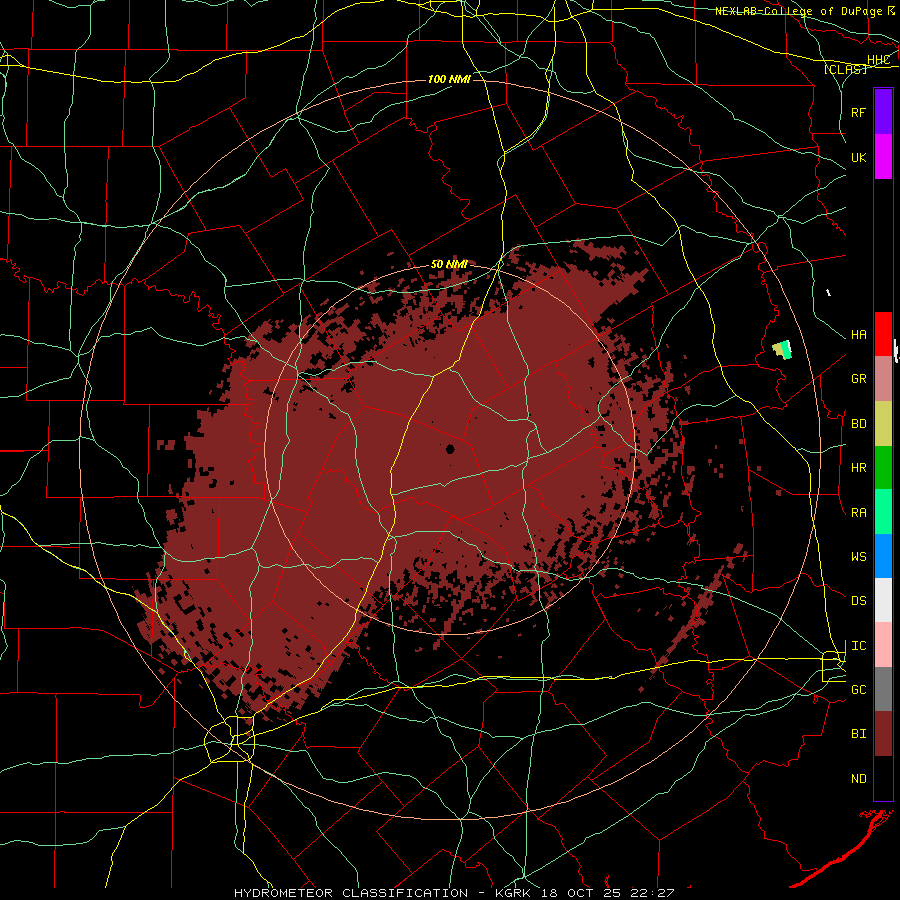
Task: Click the small green-yellow echo east of radar
Action: coord(782,350)
